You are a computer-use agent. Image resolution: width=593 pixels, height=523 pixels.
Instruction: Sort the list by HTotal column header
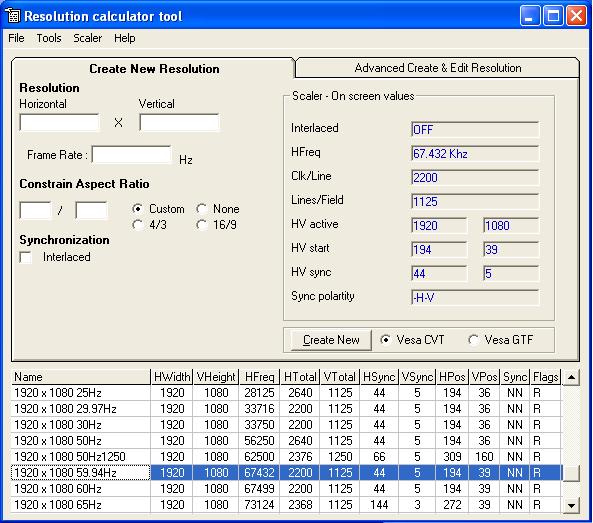300,377
